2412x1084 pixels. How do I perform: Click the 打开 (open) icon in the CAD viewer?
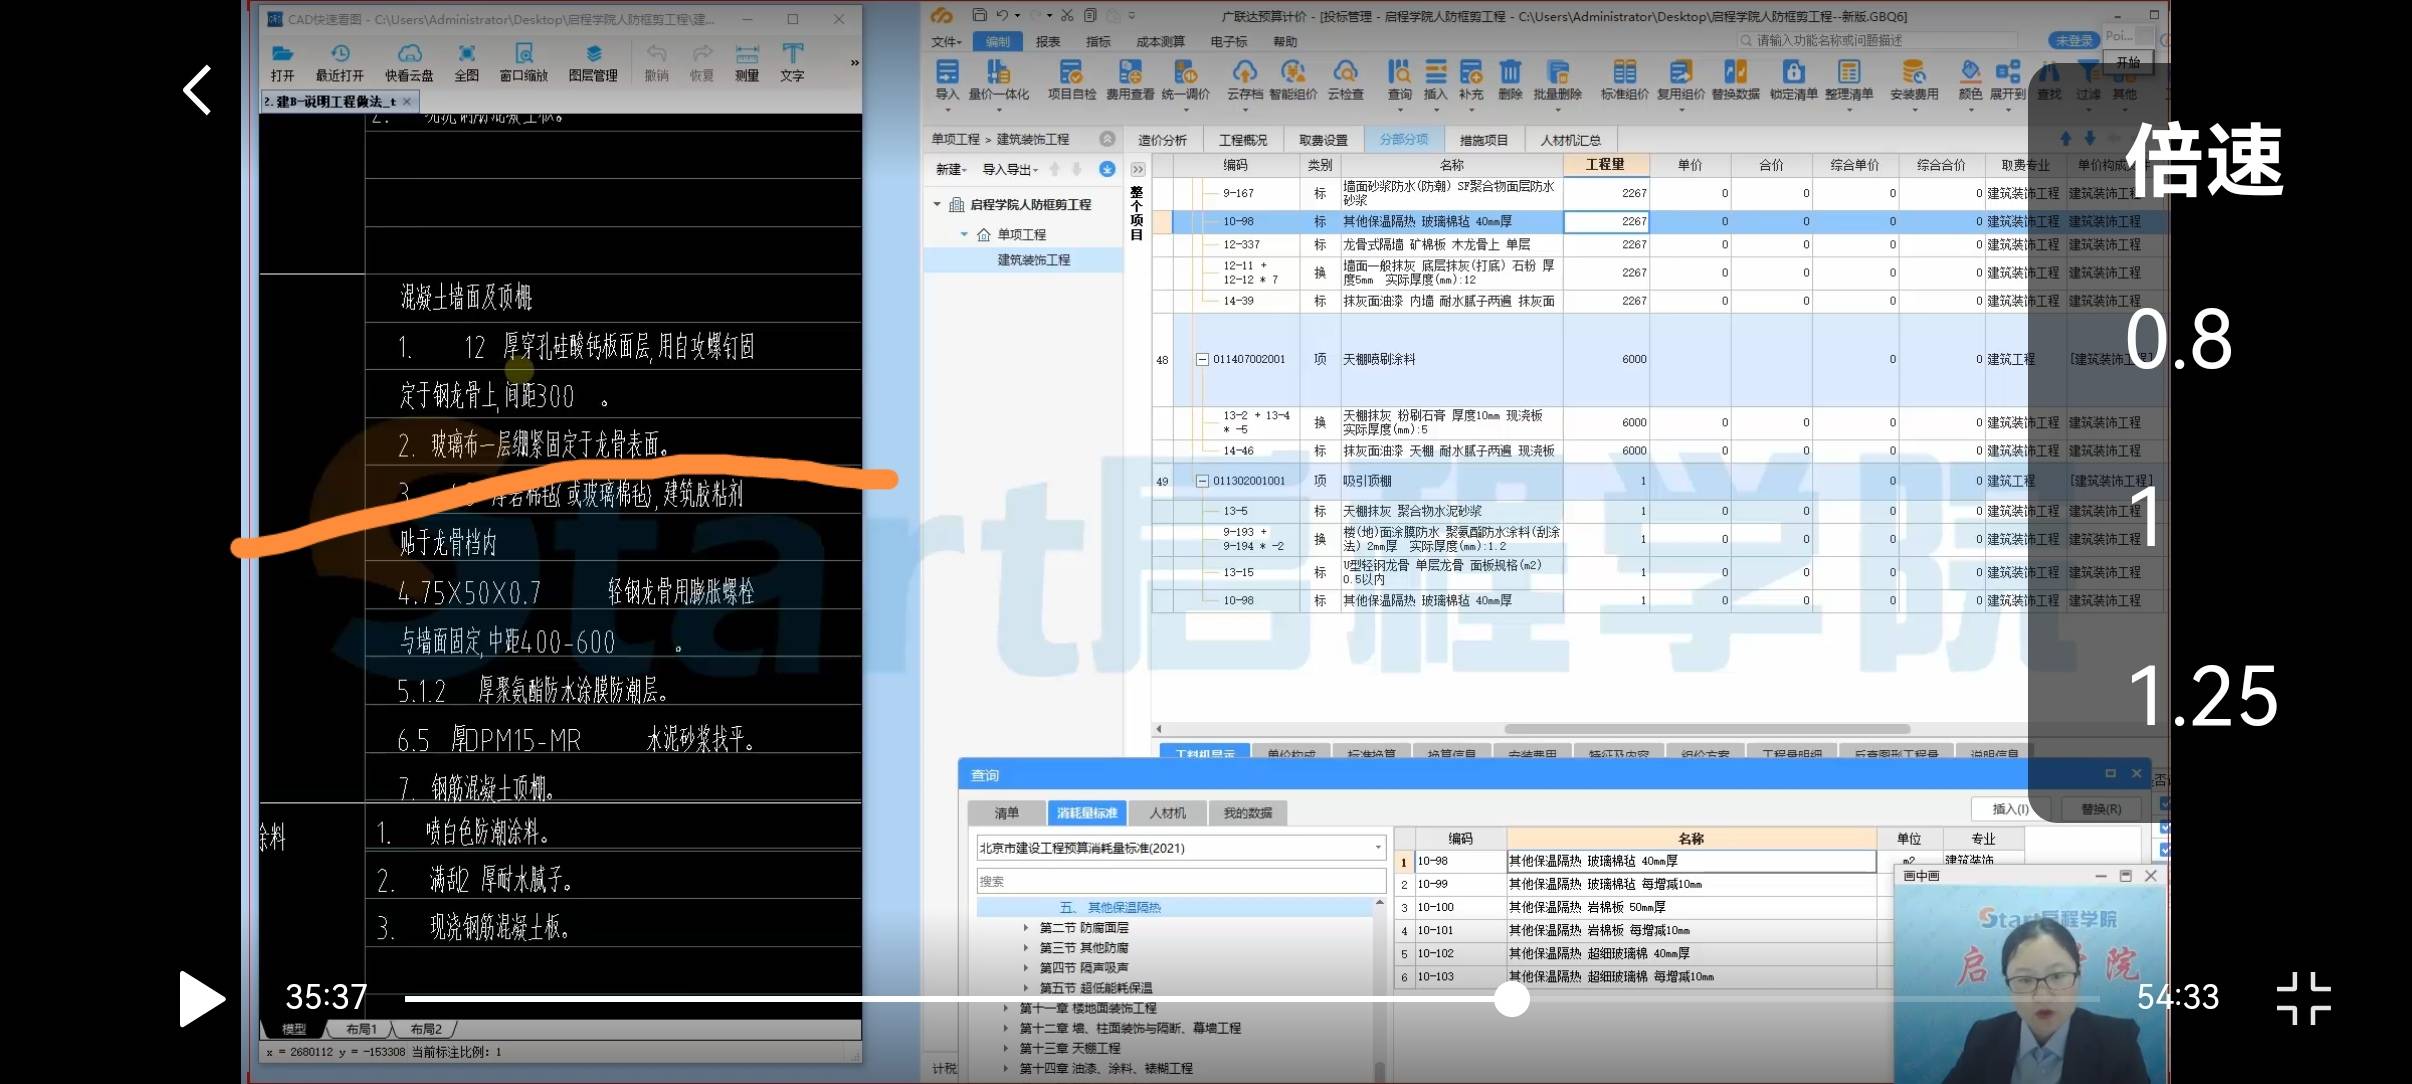pyautogui.click(x=282, y=63)
